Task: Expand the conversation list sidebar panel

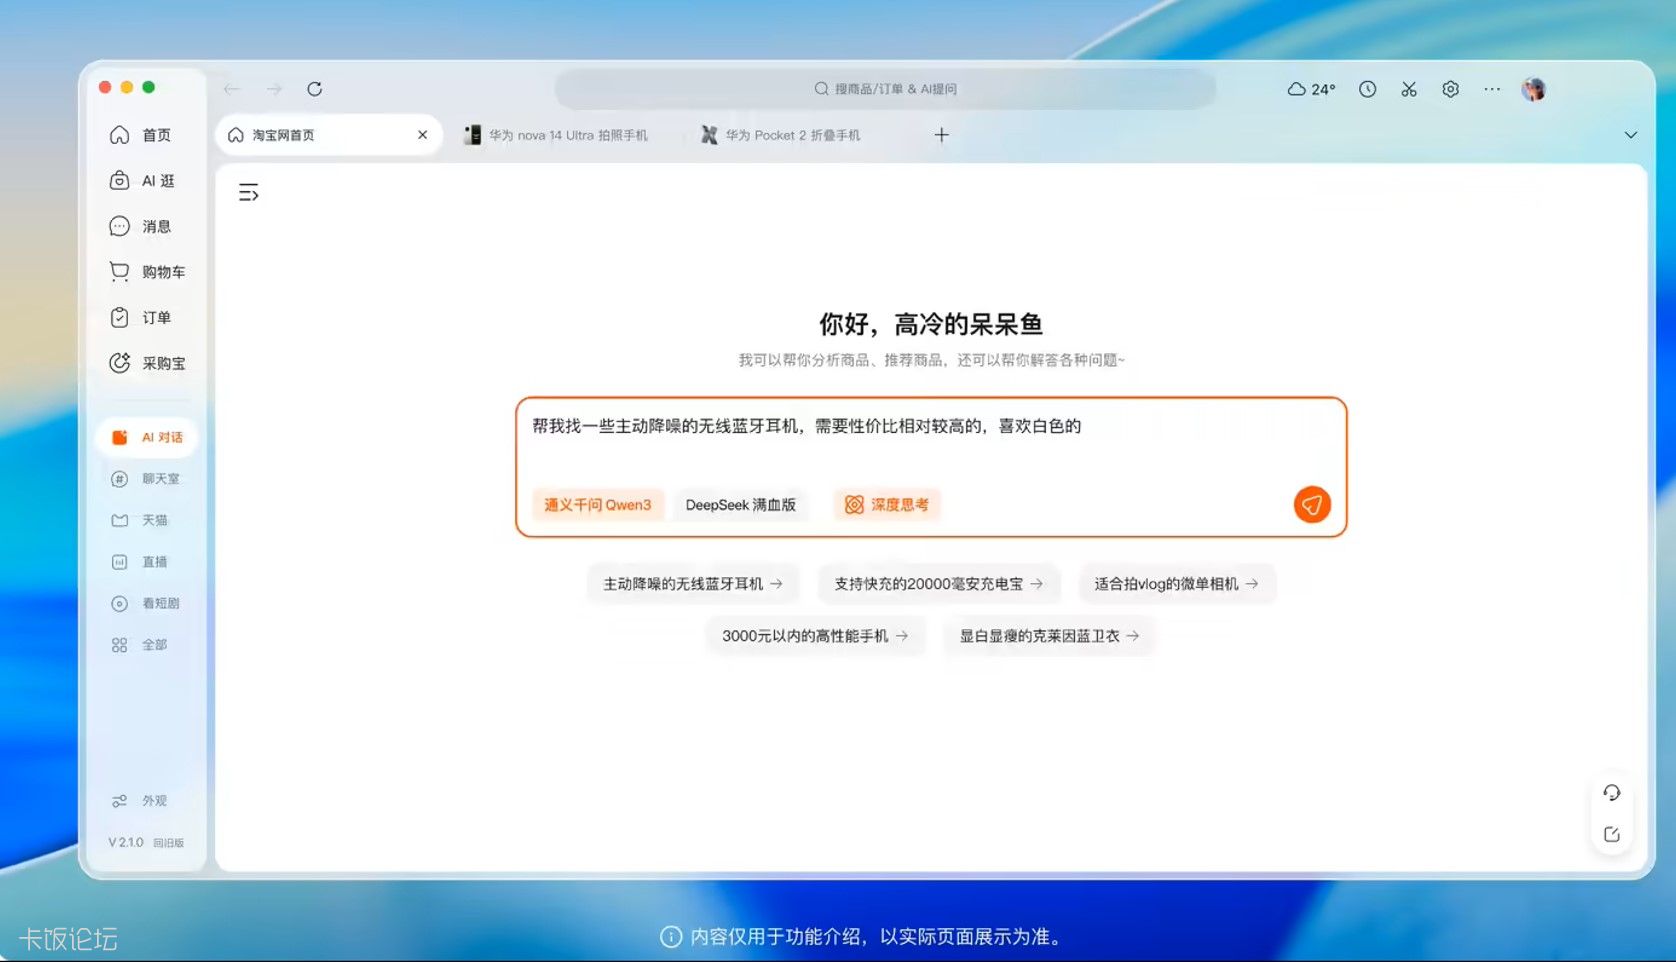Action: click(249, 192)
